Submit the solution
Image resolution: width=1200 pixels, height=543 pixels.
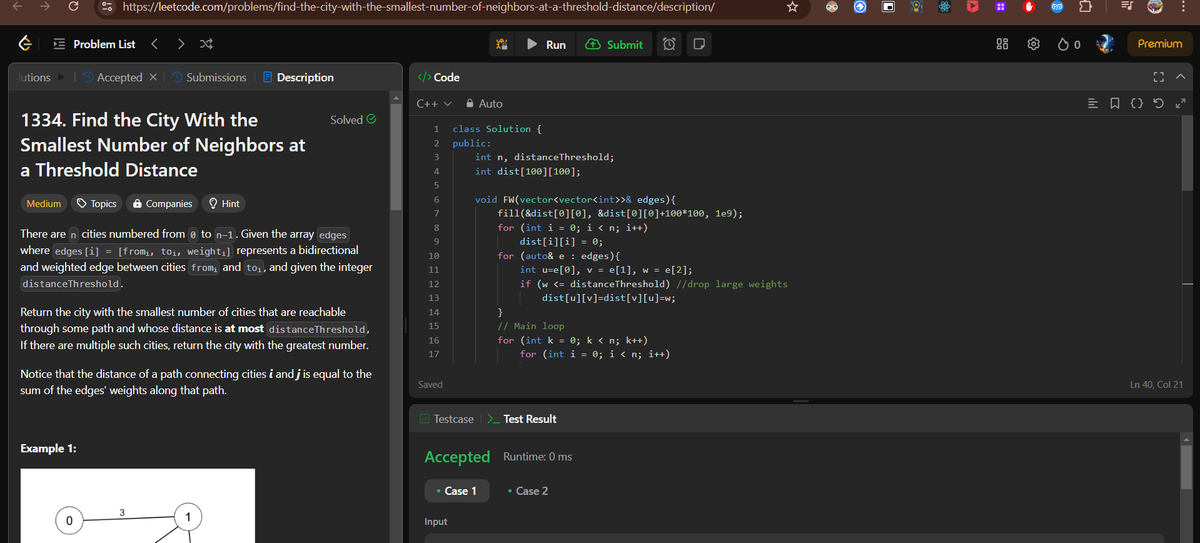coord(614,44)
